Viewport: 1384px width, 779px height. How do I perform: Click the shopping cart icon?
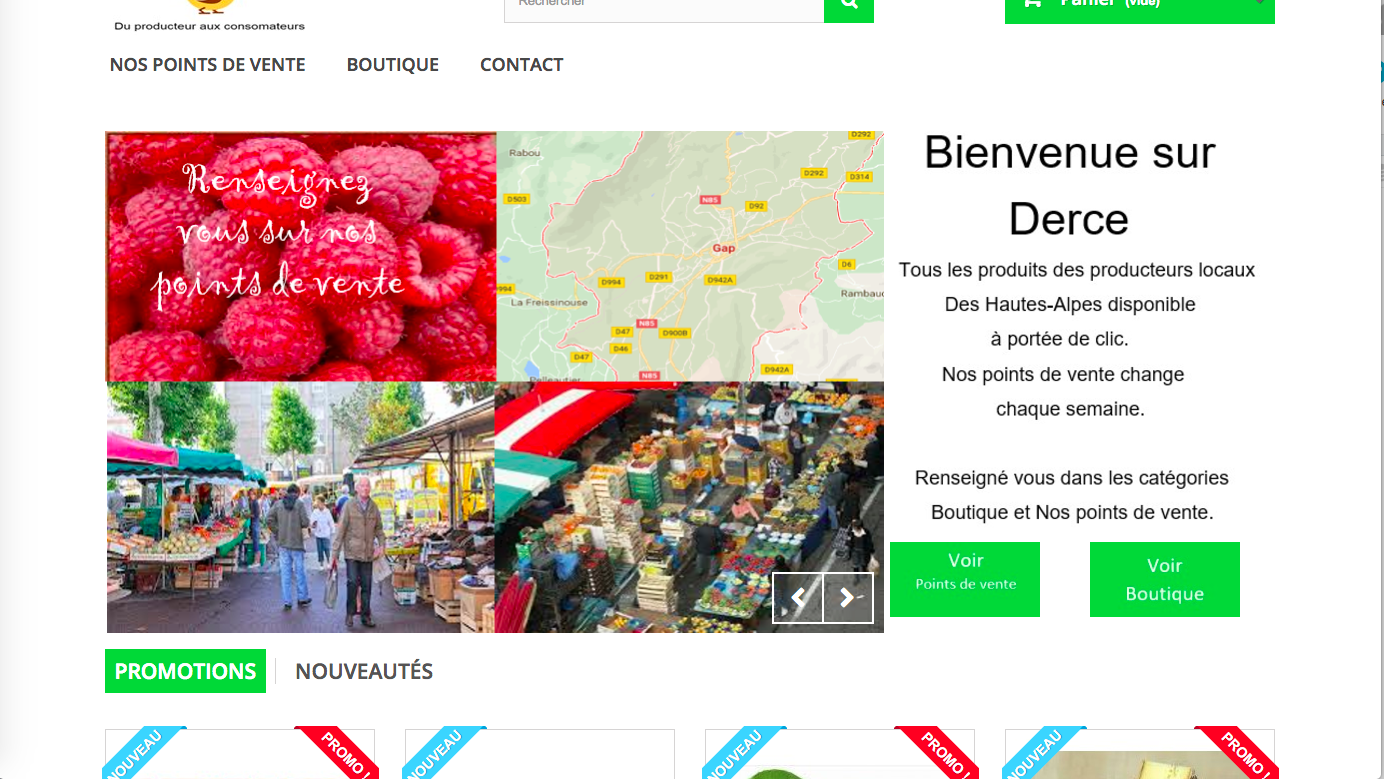coord(1032,3)
